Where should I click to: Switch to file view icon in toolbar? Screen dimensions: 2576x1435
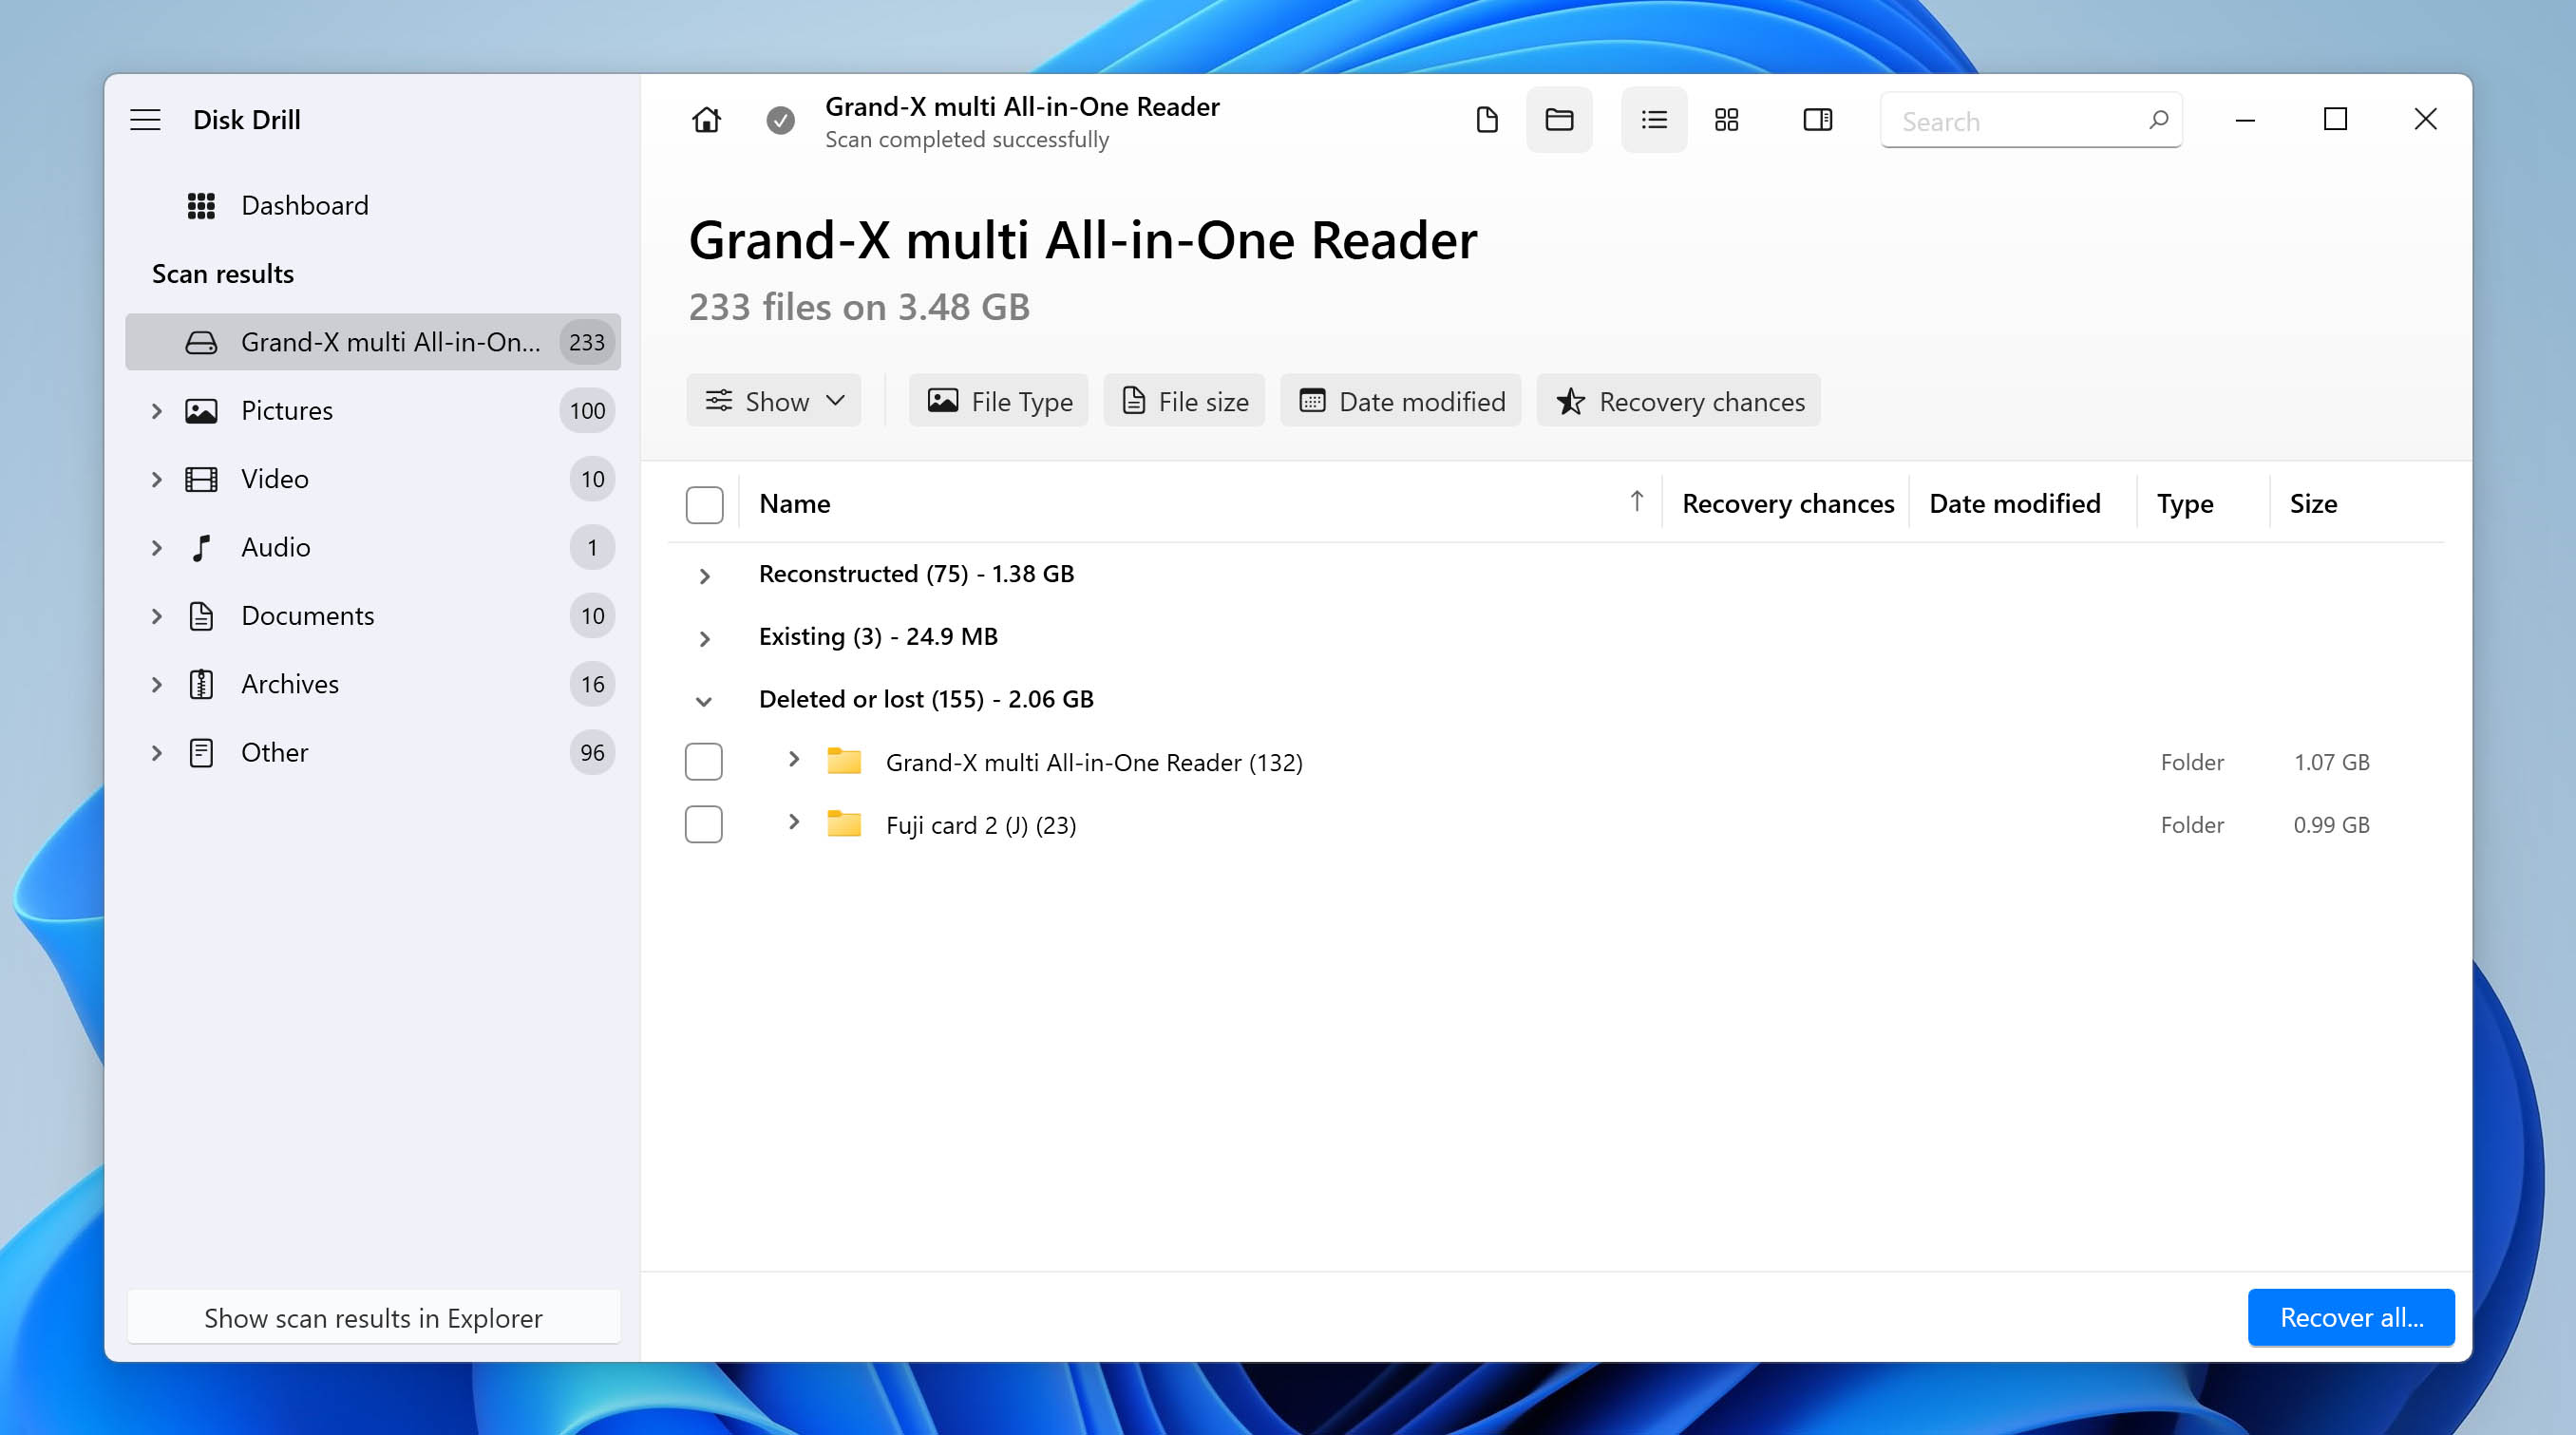(x=1487, y=120)
